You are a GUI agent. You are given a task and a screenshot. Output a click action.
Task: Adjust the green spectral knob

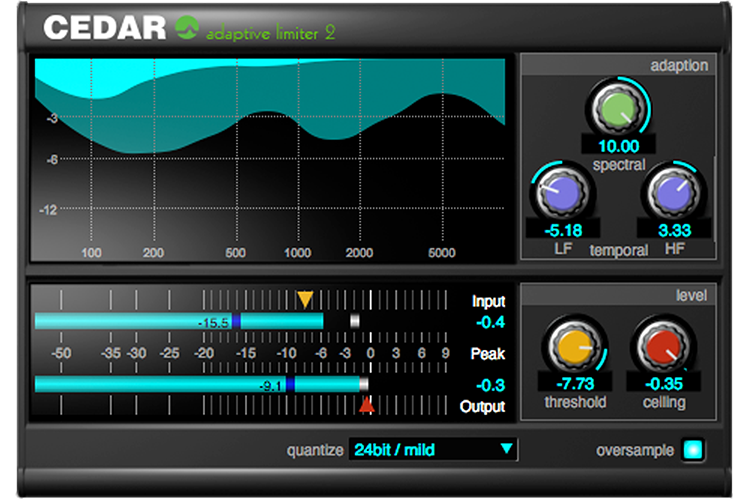618,109
